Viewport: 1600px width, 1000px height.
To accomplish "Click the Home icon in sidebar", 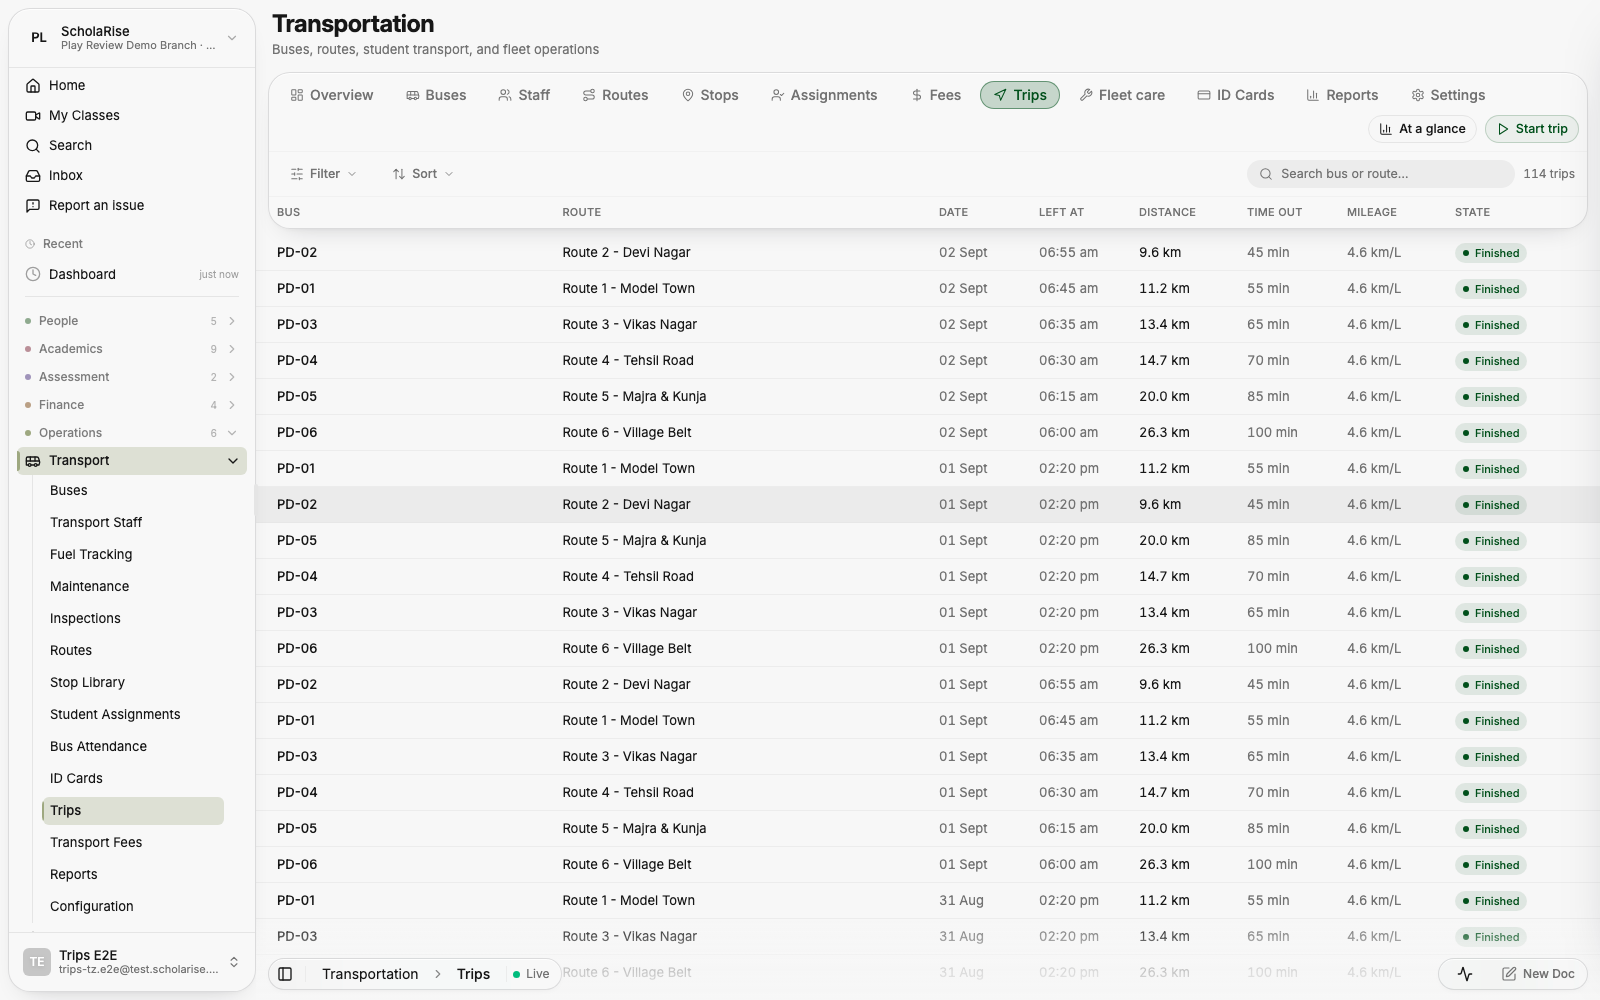I will click(x=33, y=86).
